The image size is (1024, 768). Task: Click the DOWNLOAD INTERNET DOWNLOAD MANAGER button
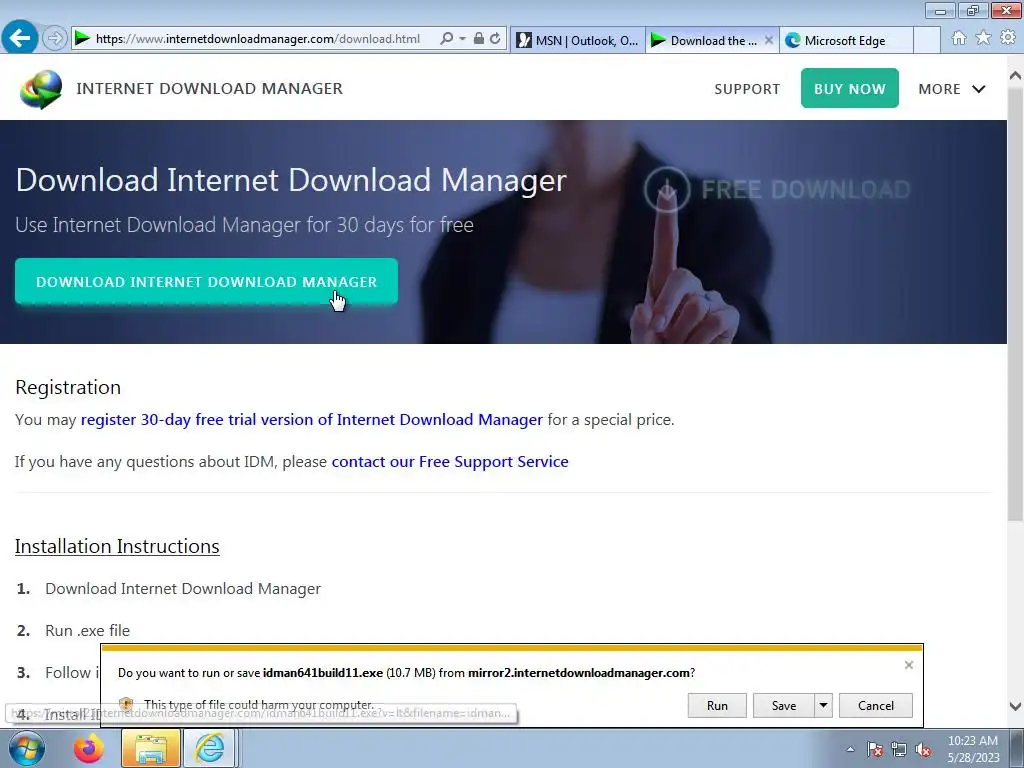click(206, 281)
